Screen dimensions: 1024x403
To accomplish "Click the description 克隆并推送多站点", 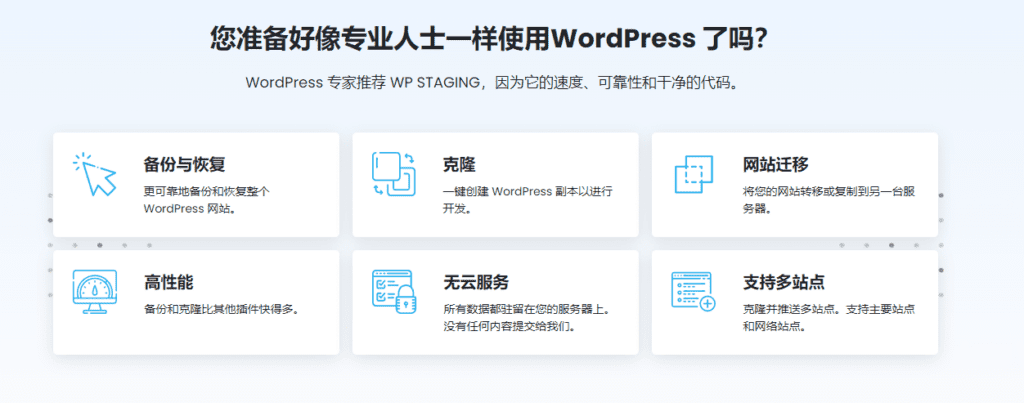I will pos(790,310).
